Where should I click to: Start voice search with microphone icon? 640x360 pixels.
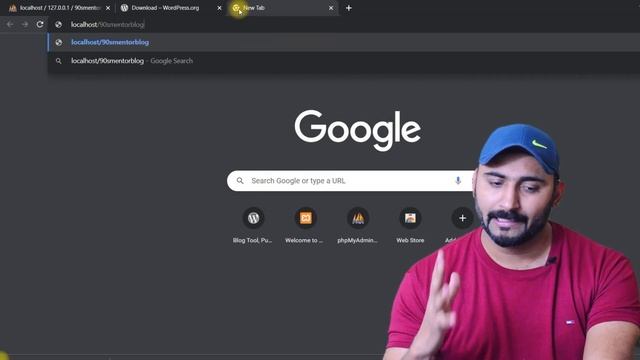(x=458, y=180)
